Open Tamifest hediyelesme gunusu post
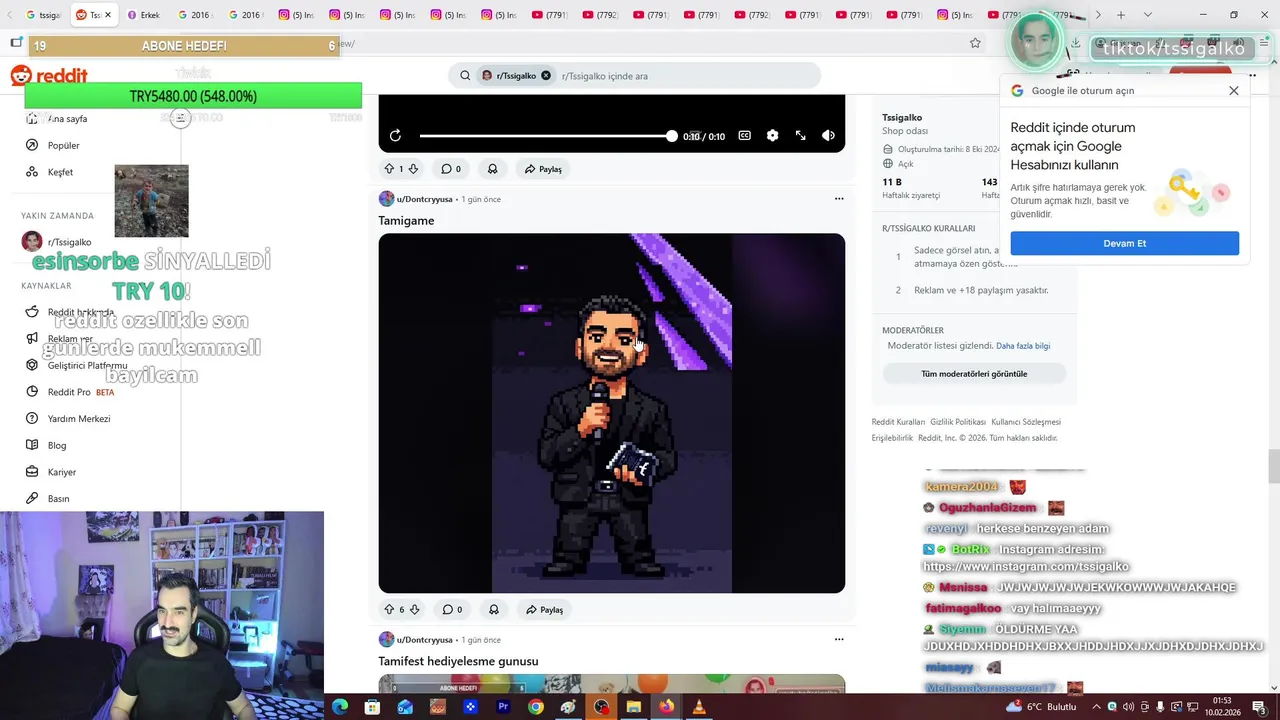 tap(458, 661)
